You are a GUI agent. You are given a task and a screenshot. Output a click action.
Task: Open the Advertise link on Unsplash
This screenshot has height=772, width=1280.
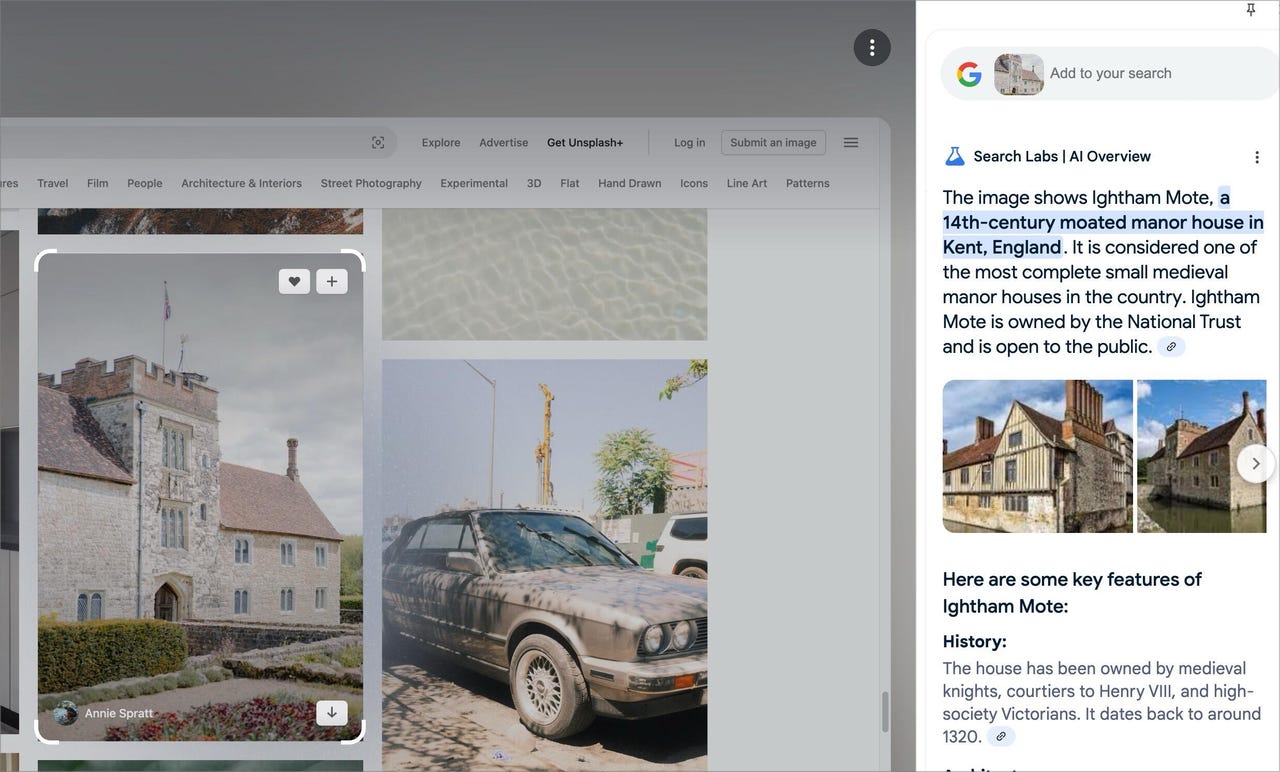504,143
